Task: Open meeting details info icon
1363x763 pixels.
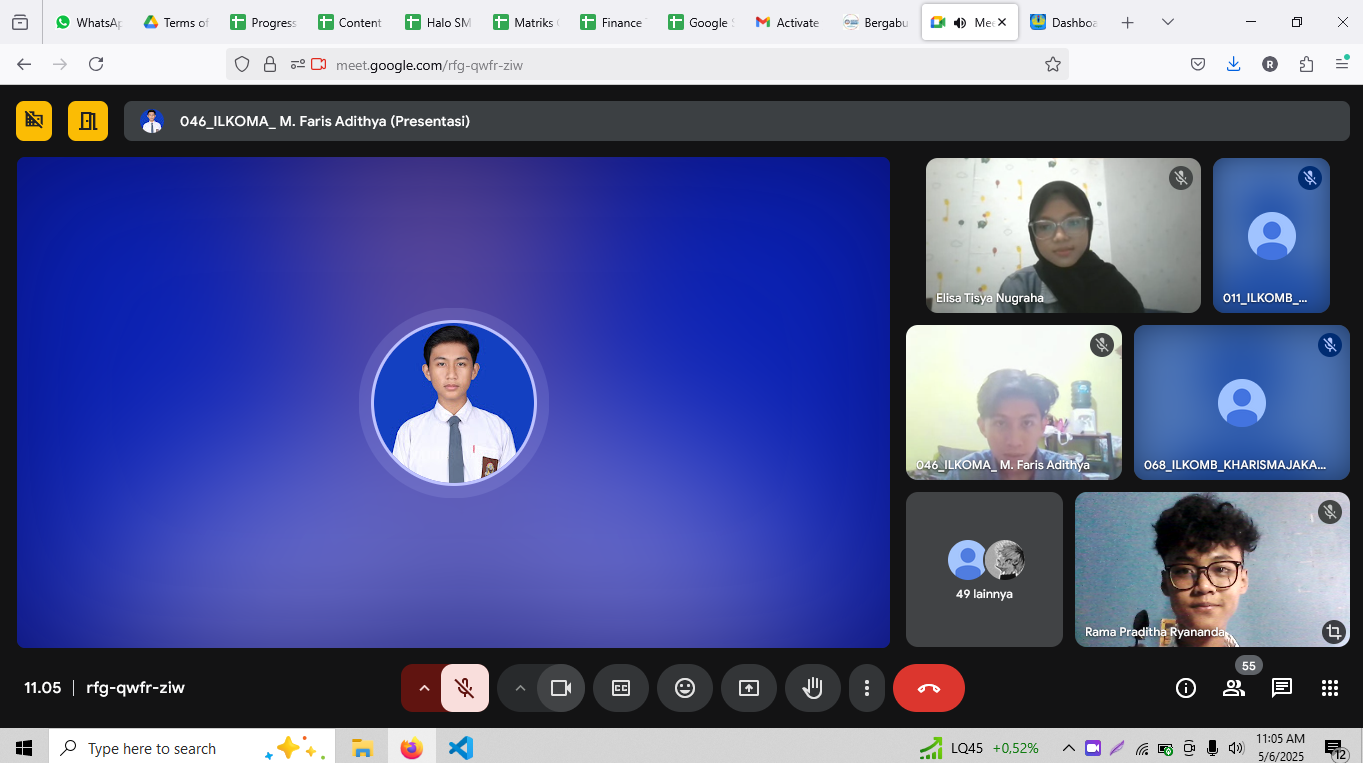Action: click(1185, 688)
